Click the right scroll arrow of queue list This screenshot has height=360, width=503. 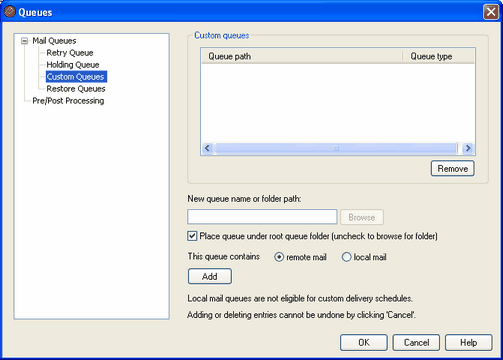click(468, 148)
